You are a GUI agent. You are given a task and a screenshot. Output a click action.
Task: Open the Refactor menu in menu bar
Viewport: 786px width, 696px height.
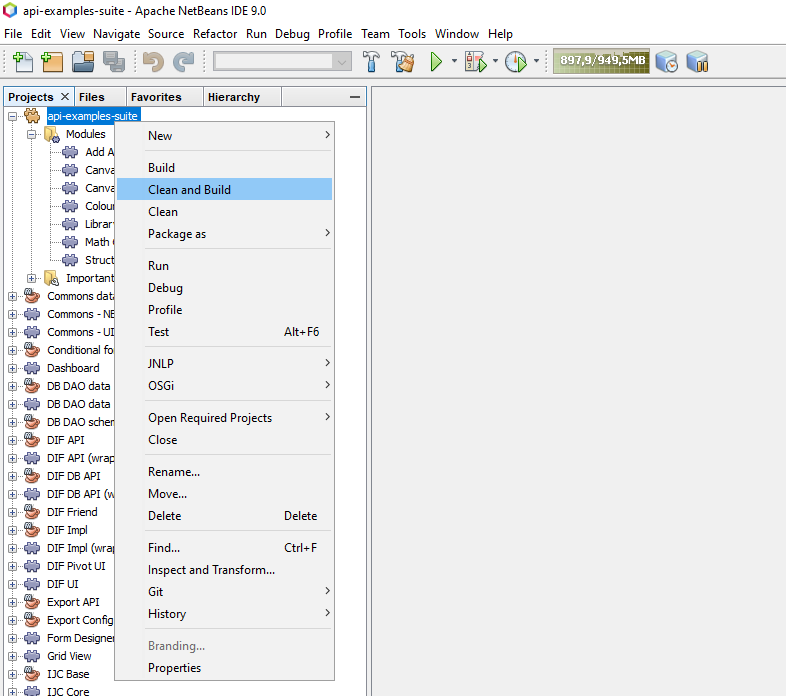pos(215,33)
